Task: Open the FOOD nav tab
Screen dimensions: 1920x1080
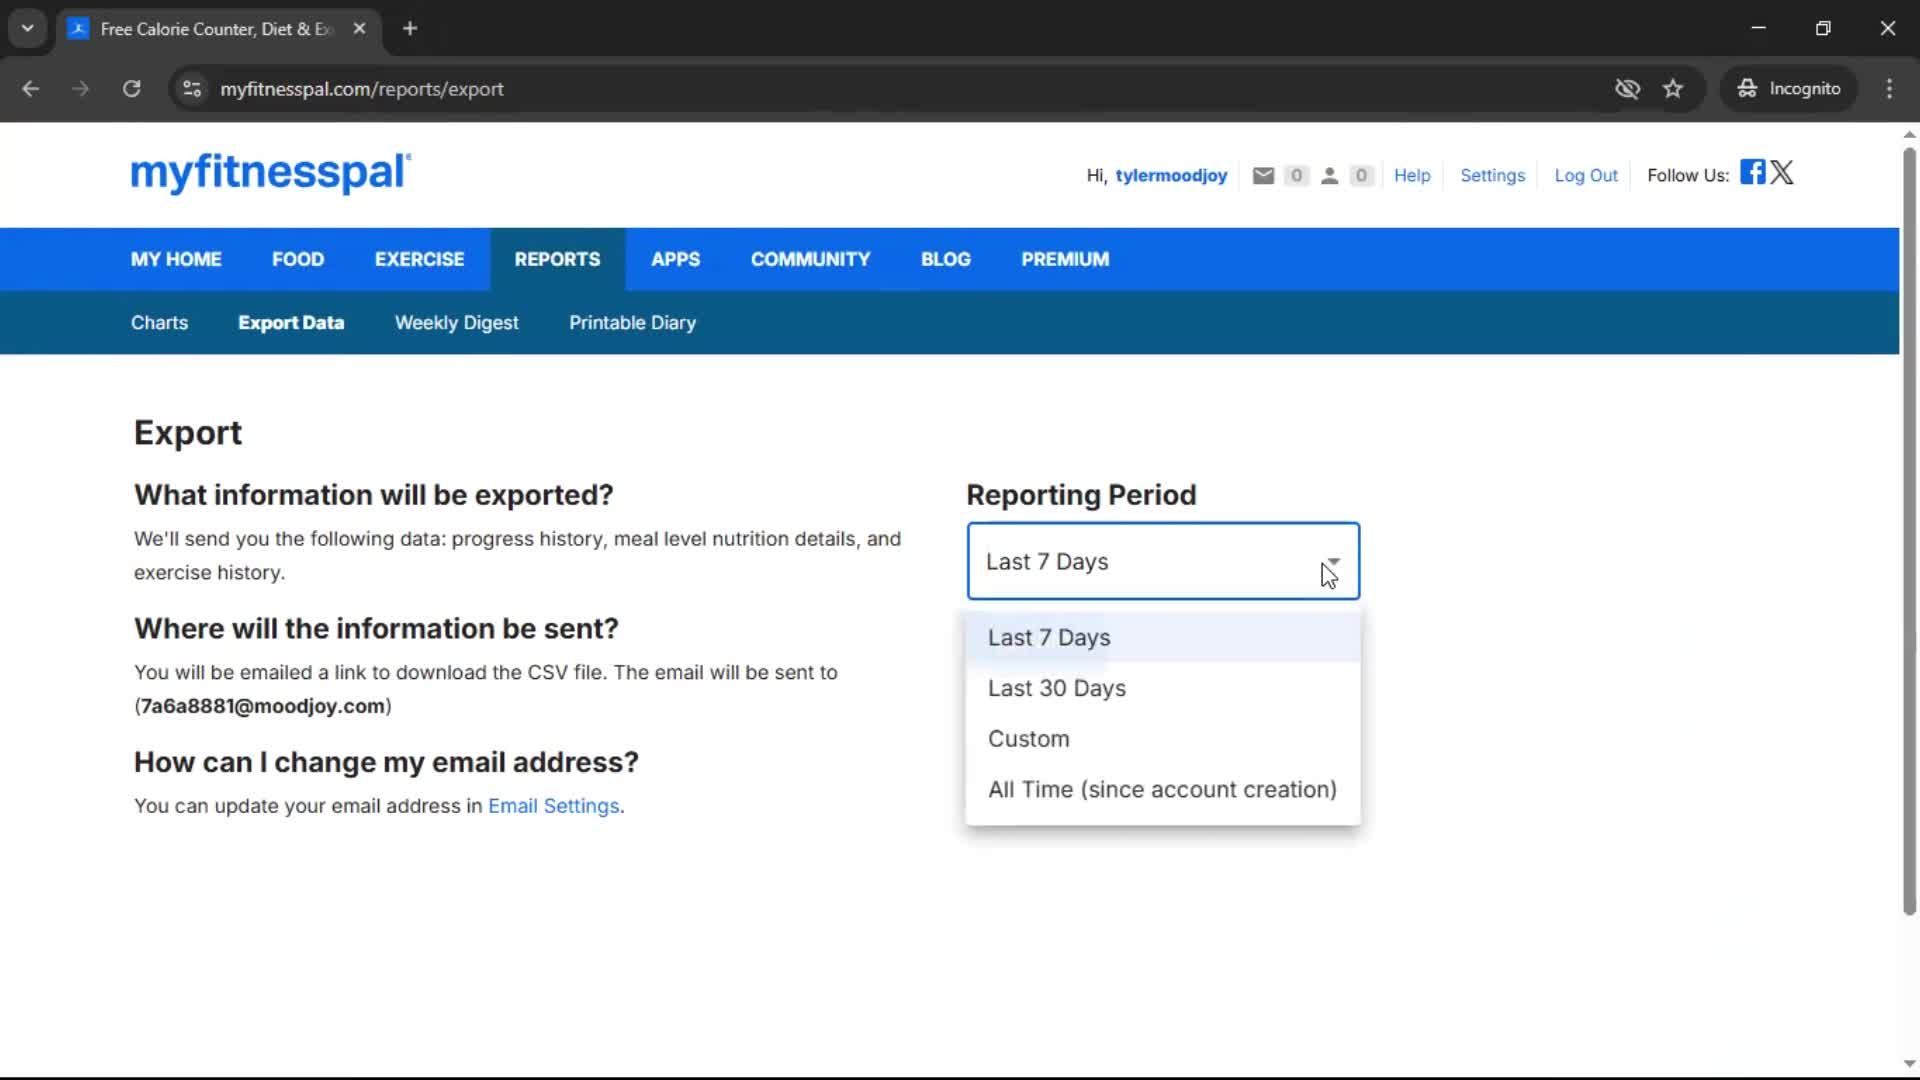Action: point(298,260)
